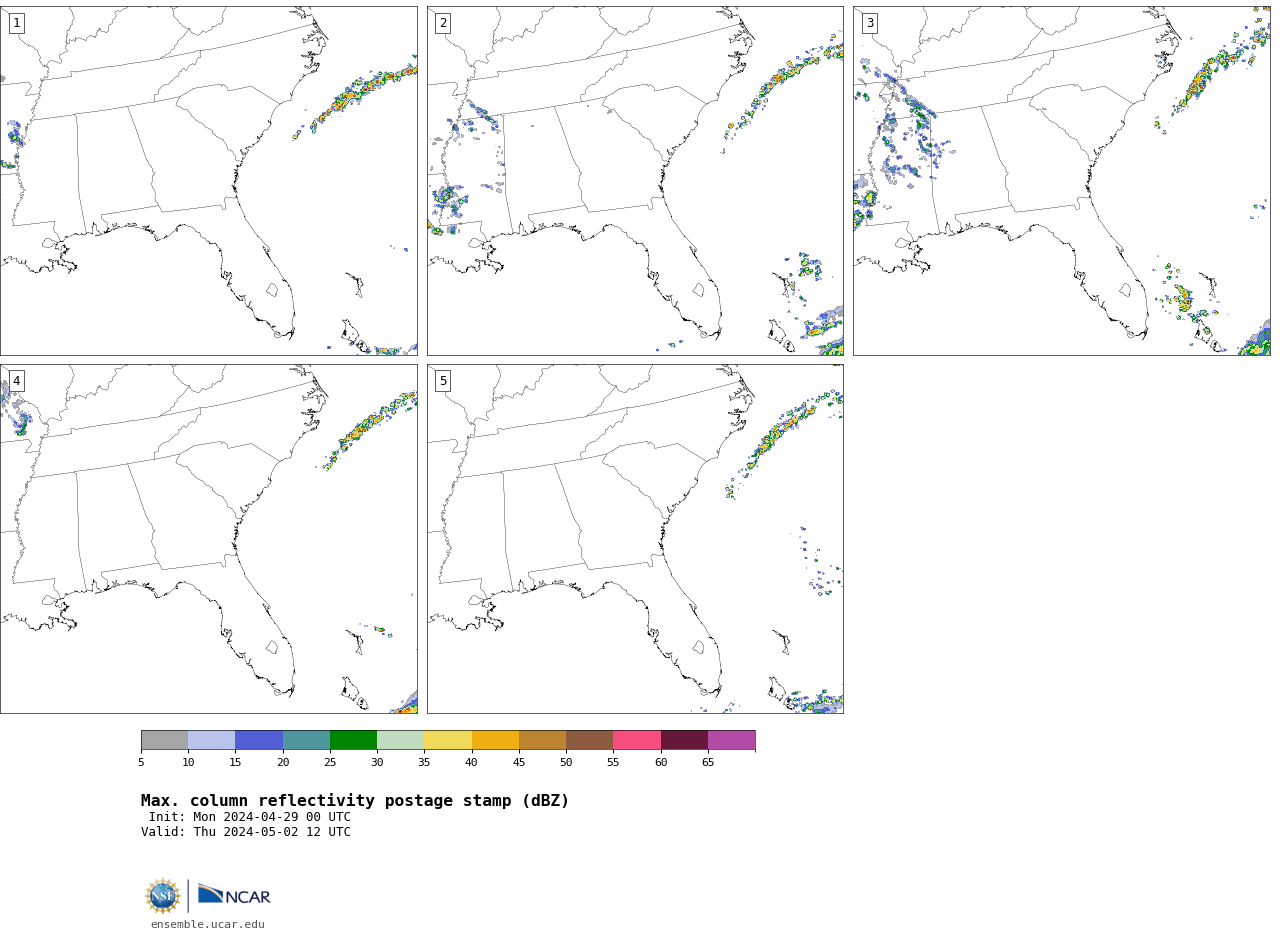Click the colorbar tick label '30'

point(377,763)
